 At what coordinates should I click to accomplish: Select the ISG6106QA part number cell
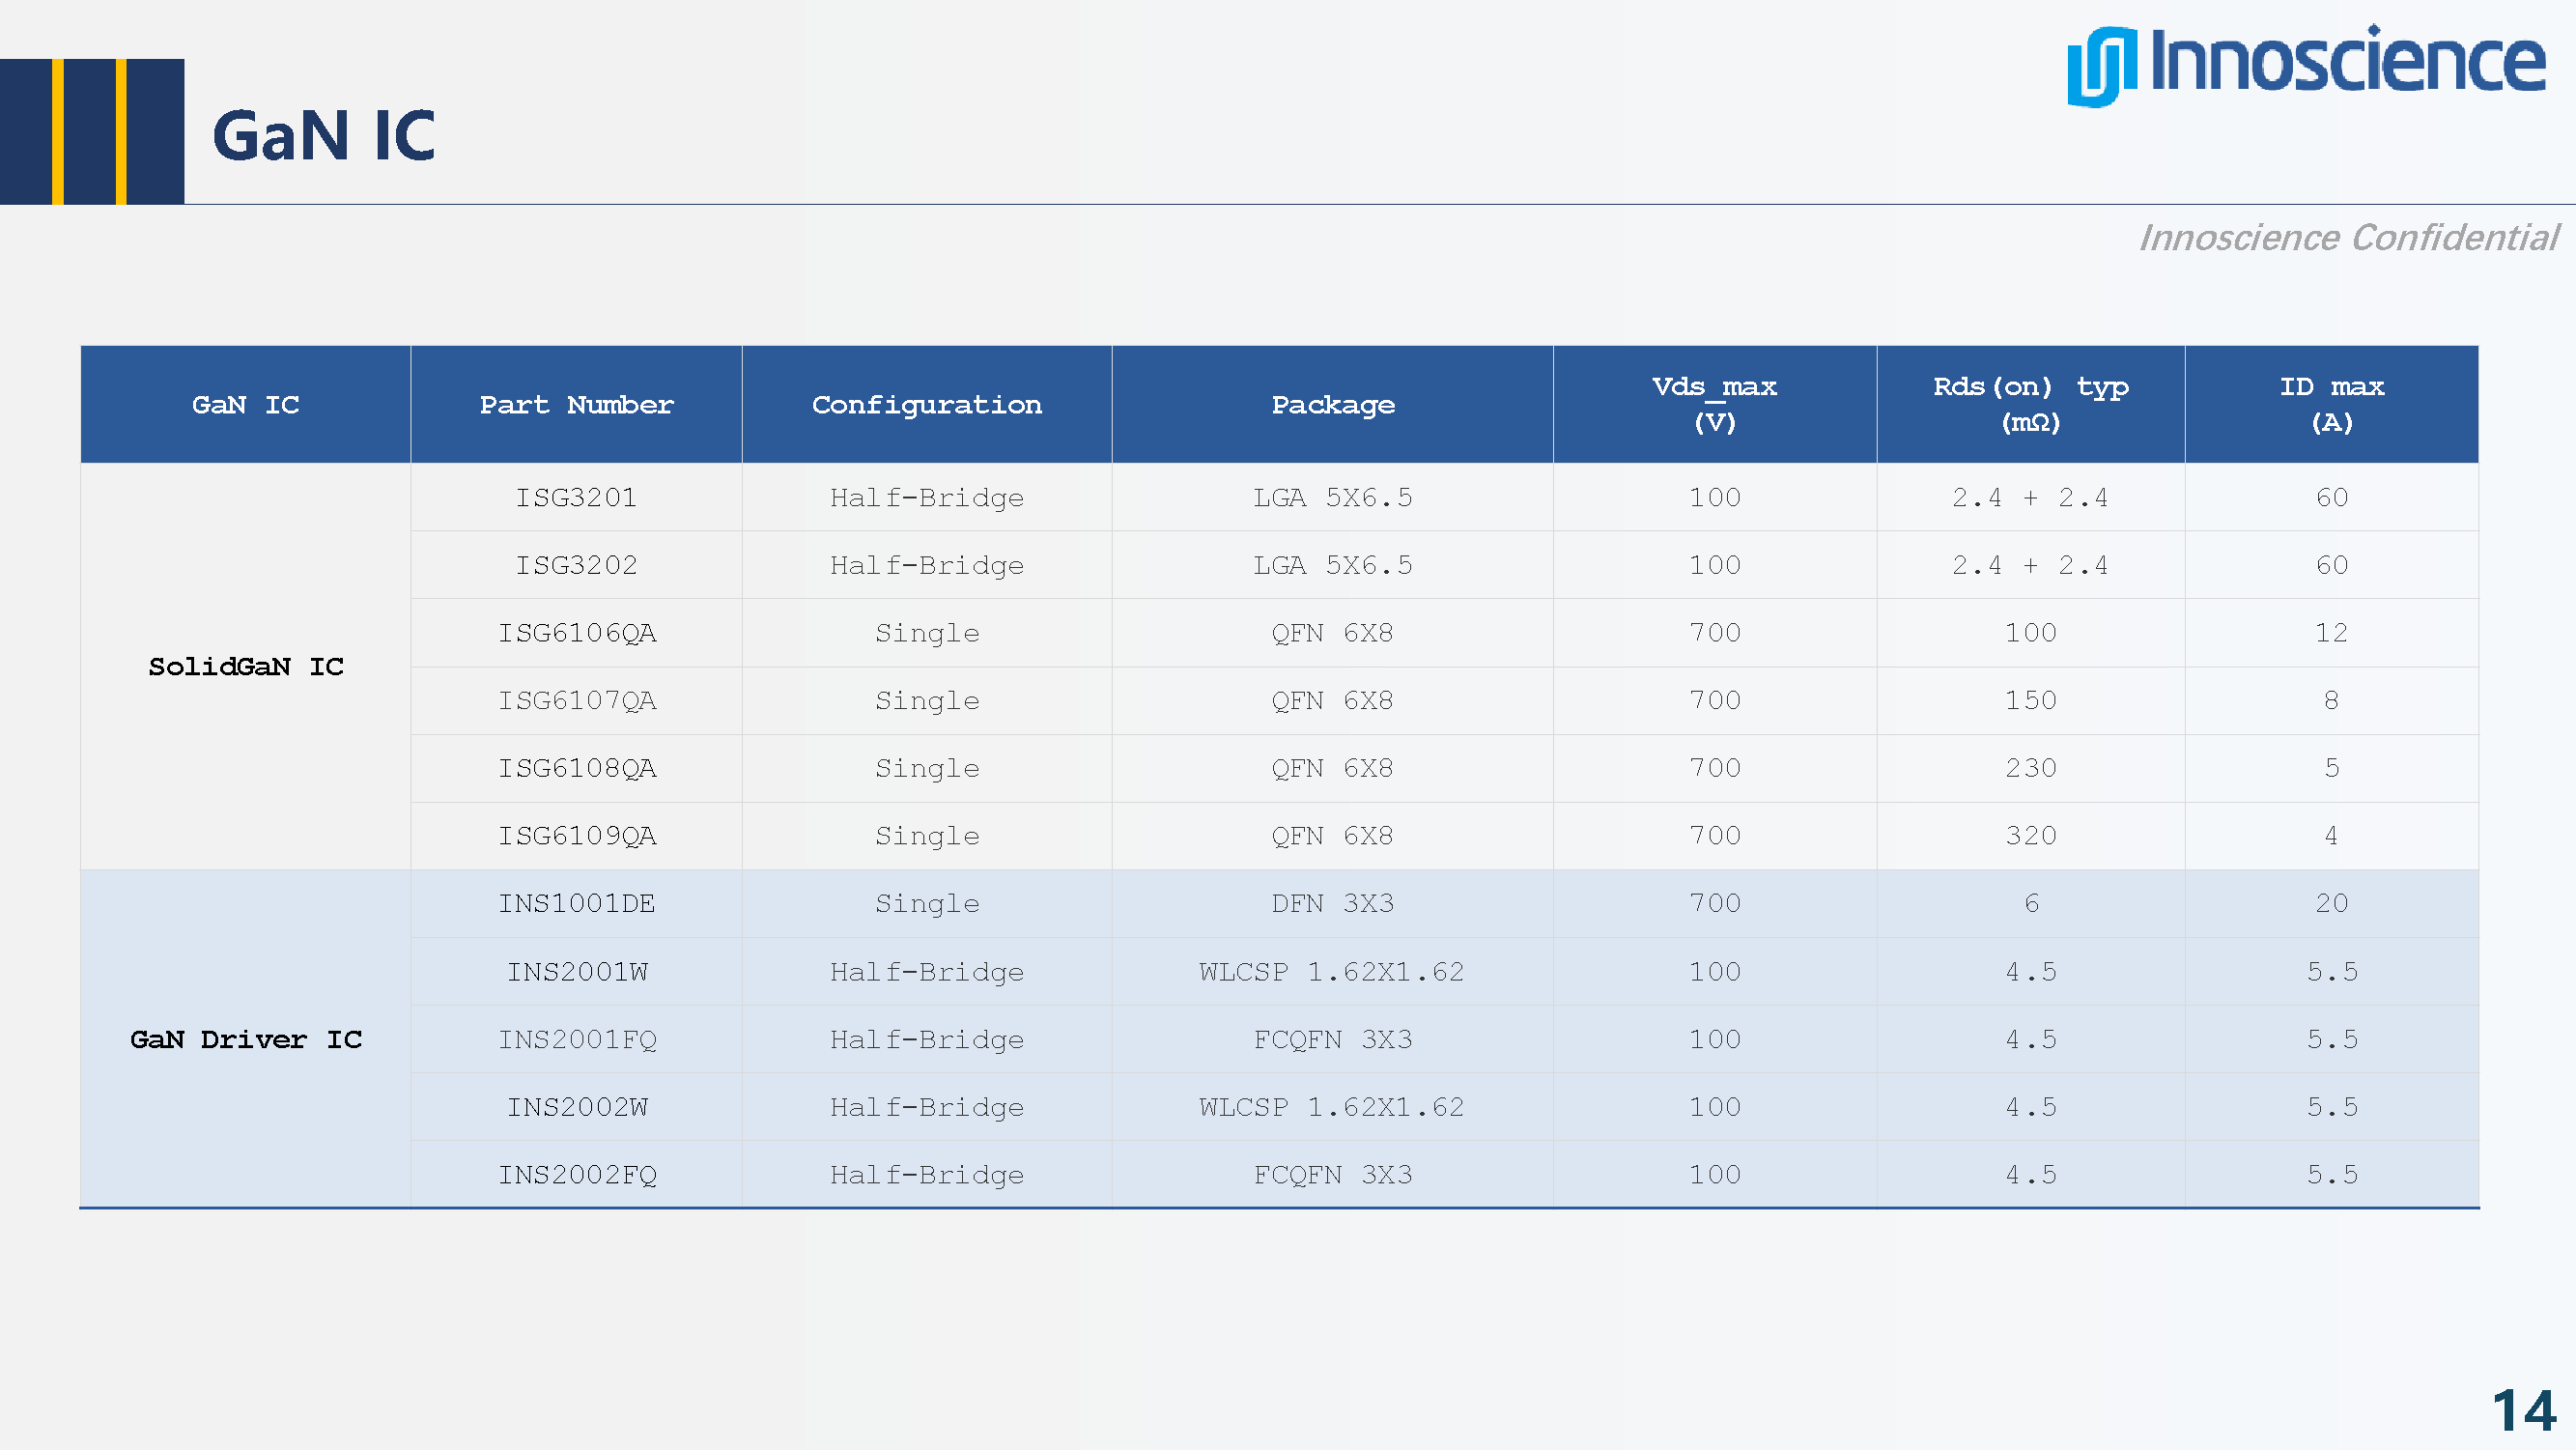pyautogui.click(x=577, y=633)
